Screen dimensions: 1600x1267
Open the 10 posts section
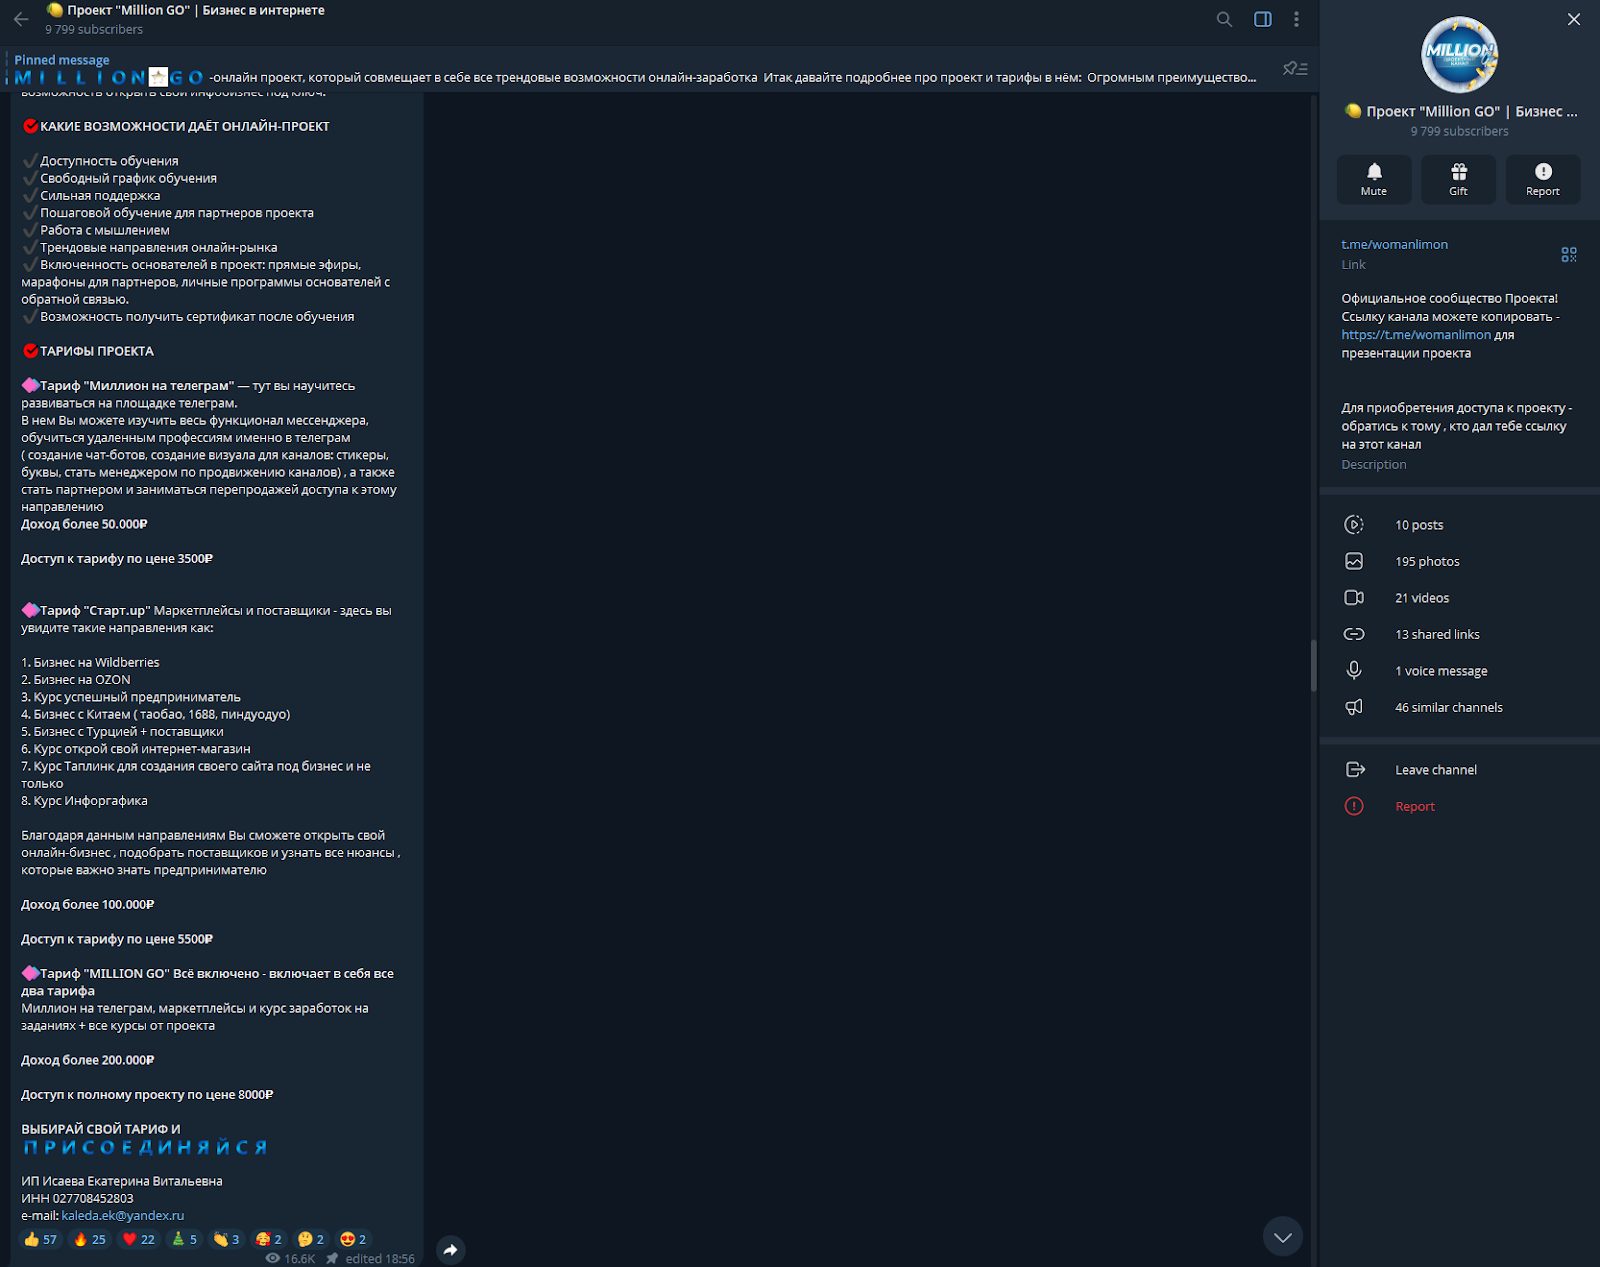click(1418, 525)
